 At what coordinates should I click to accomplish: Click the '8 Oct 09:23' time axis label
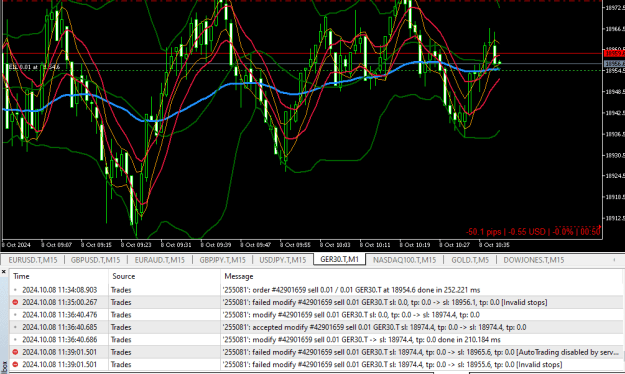pyautogui.click(x=136, y=245)
